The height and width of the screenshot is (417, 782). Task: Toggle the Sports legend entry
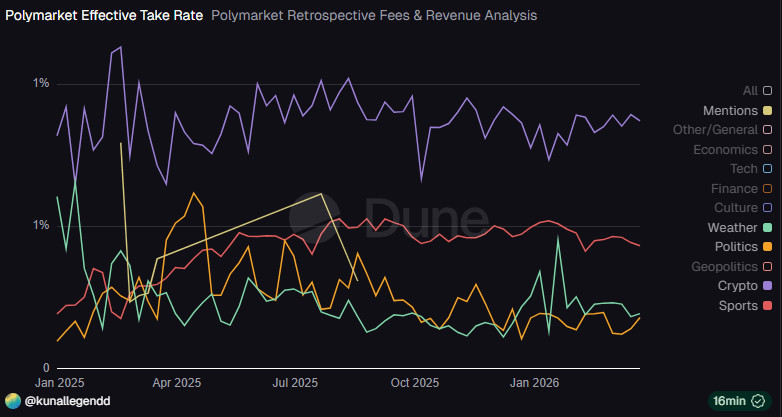point(745,305)
